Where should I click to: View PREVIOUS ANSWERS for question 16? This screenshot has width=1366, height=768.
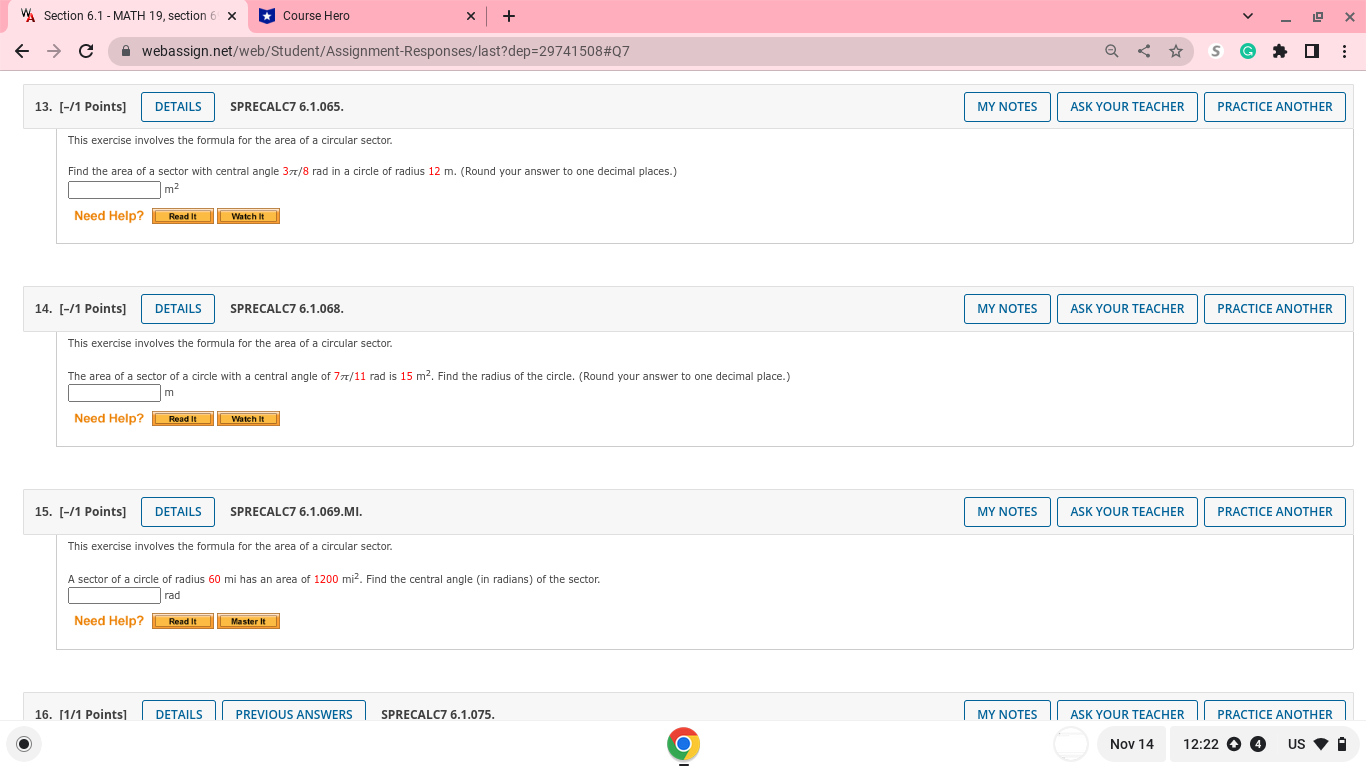(x=294, y=712)
